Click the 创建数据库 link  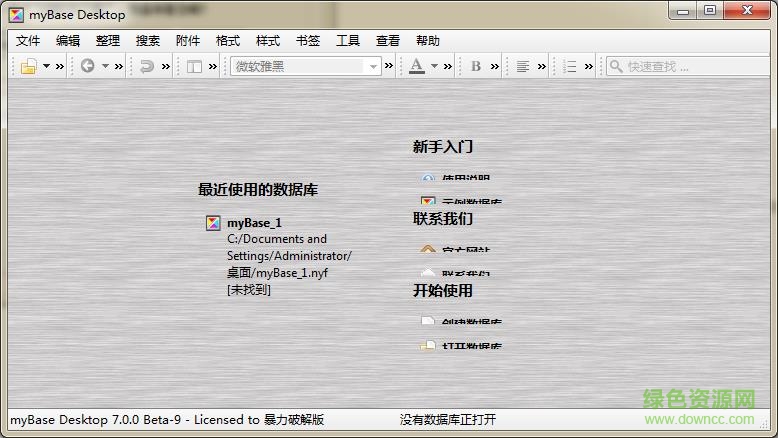click(x=471, y=321)
